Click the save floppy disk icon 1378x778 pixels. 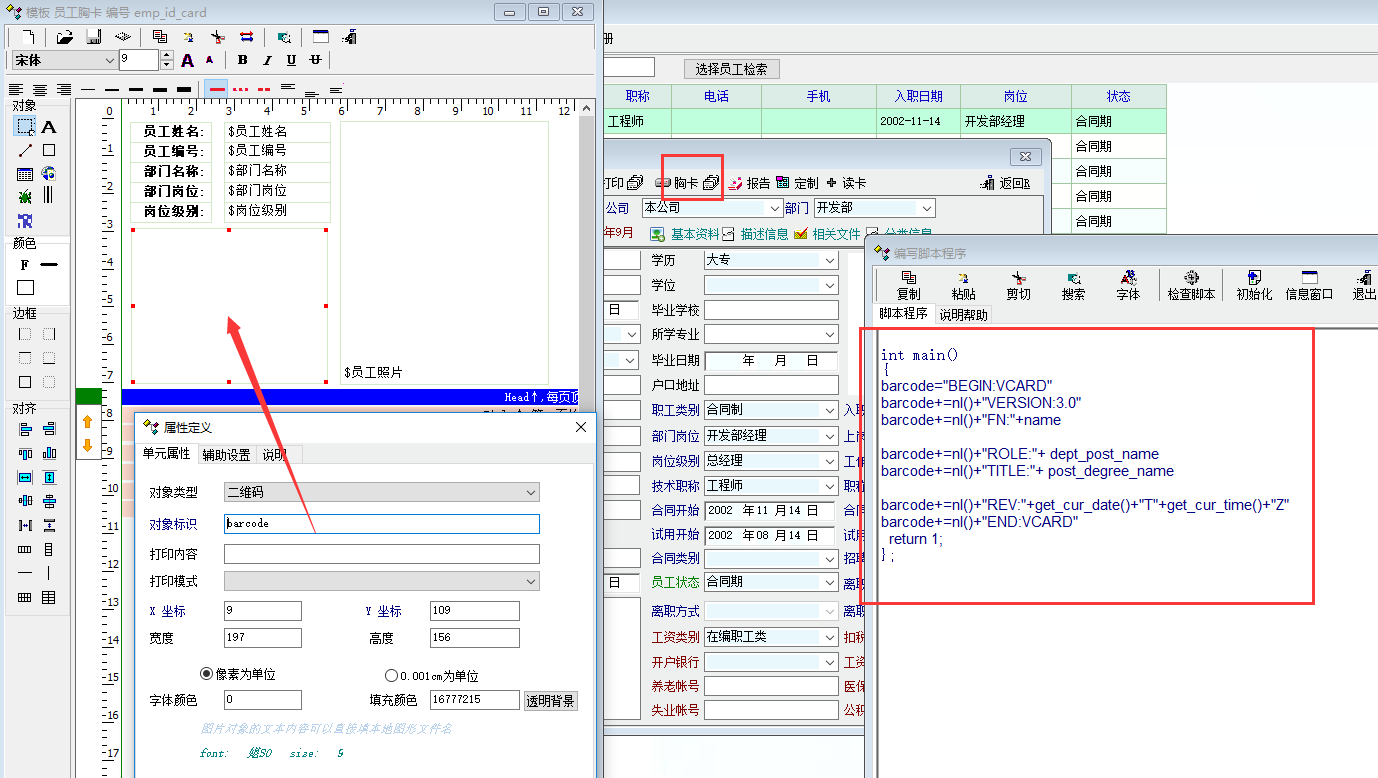coord(93,37)
